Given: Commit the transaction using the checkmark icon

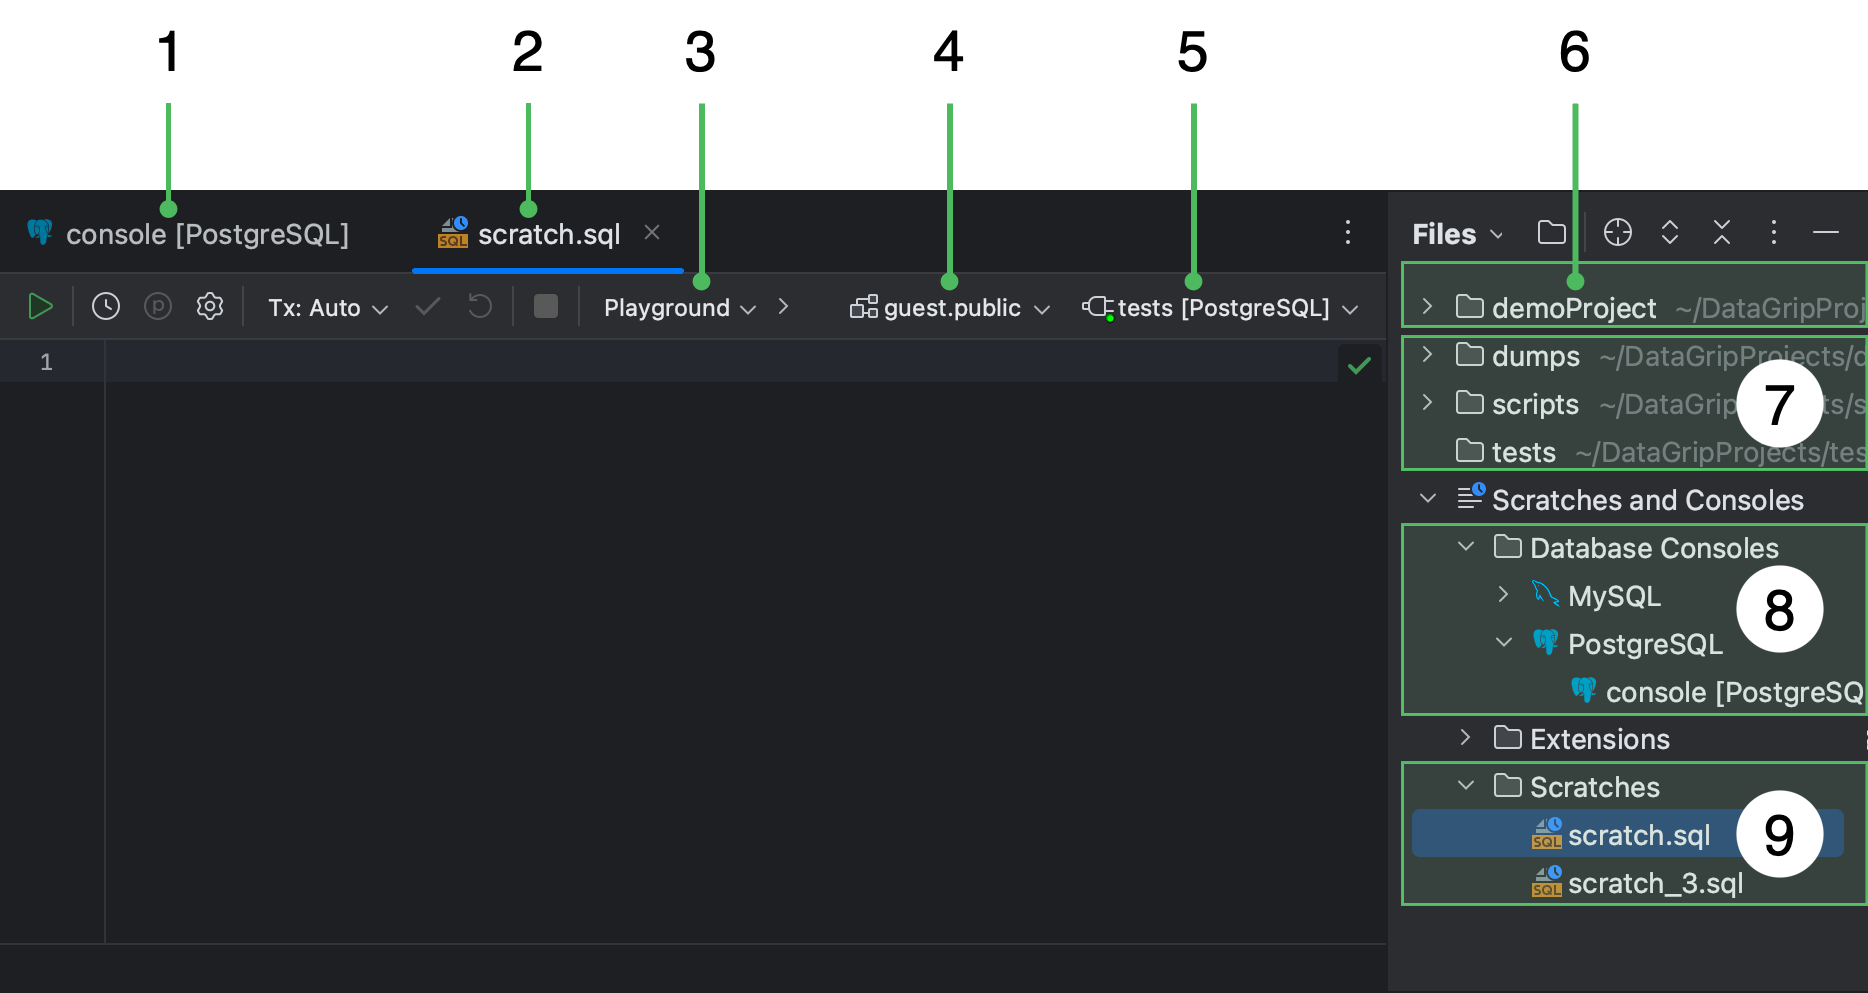Looking at the screenshot, I should pyautogui.click(x=427, y=306).
